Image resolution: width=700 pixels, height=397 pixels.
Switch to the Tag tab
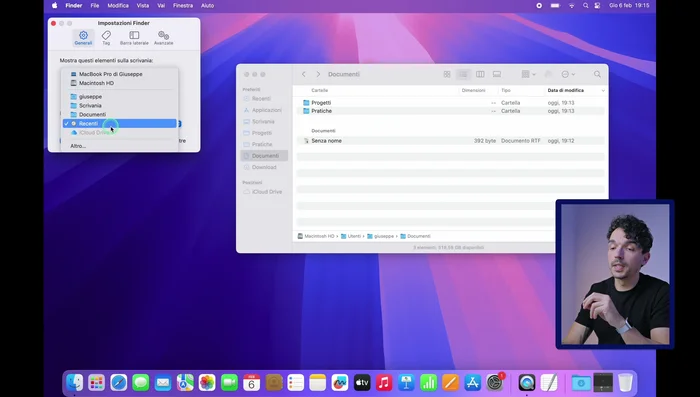[106, 38]
